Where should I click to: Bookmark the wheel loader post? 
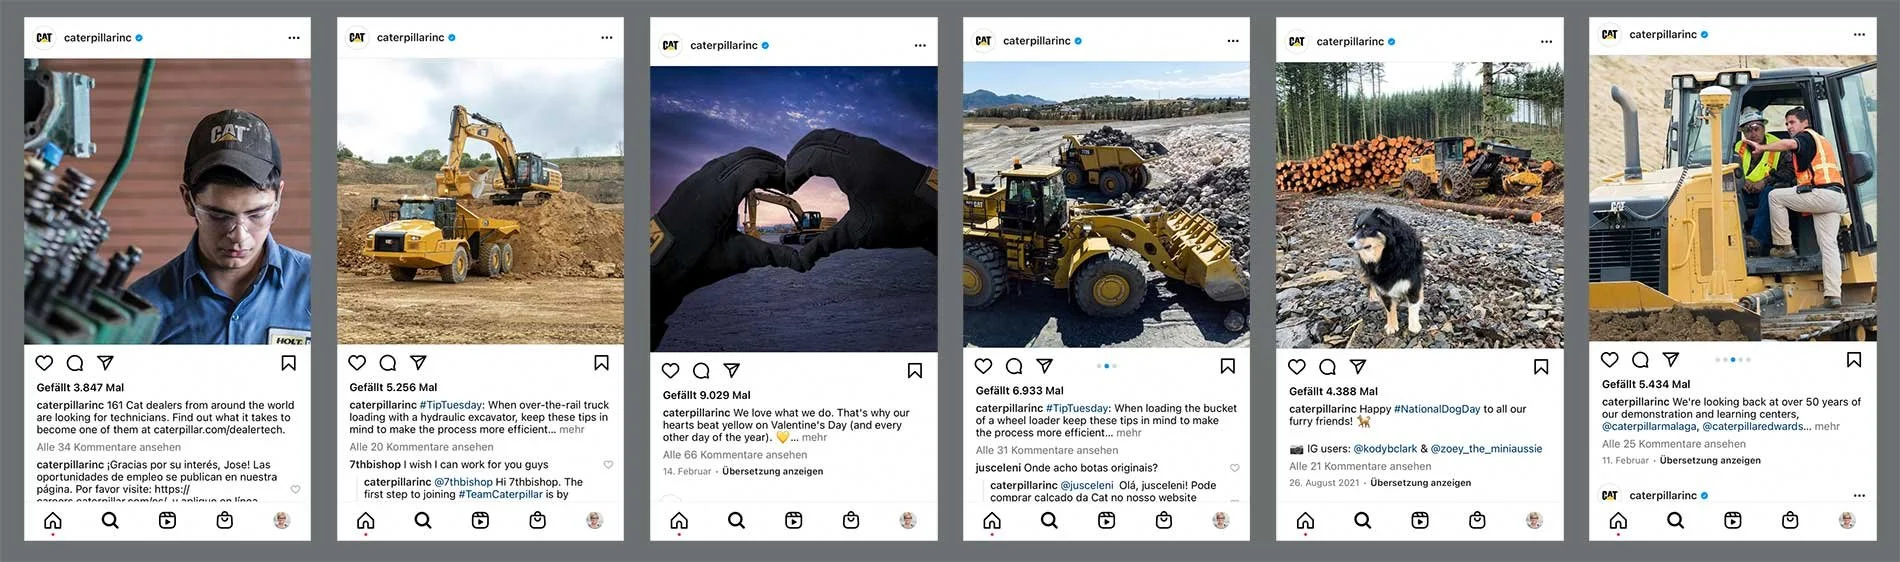coord(1228,366)
